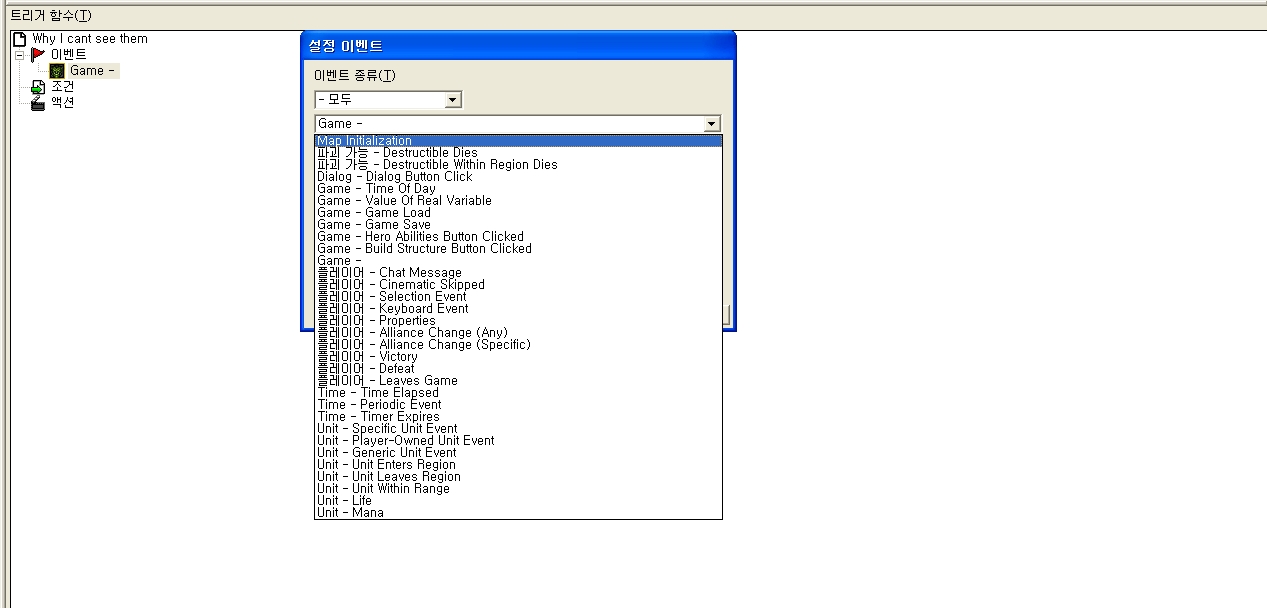Pick the blank Game - list entry
The image size is (1267, 608).
click(x=518, y=261)
